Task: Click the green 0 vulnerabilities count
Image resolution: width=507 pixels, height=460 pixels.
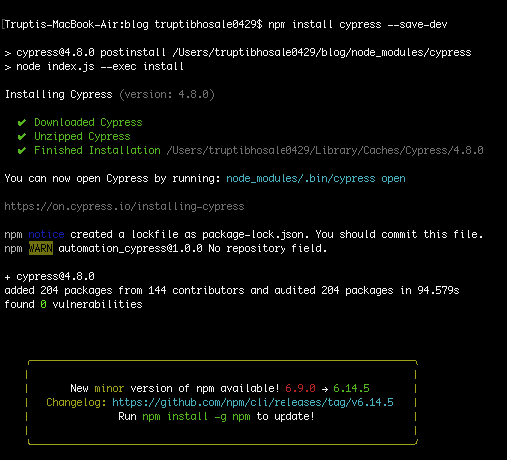Action: pos(43,304)
